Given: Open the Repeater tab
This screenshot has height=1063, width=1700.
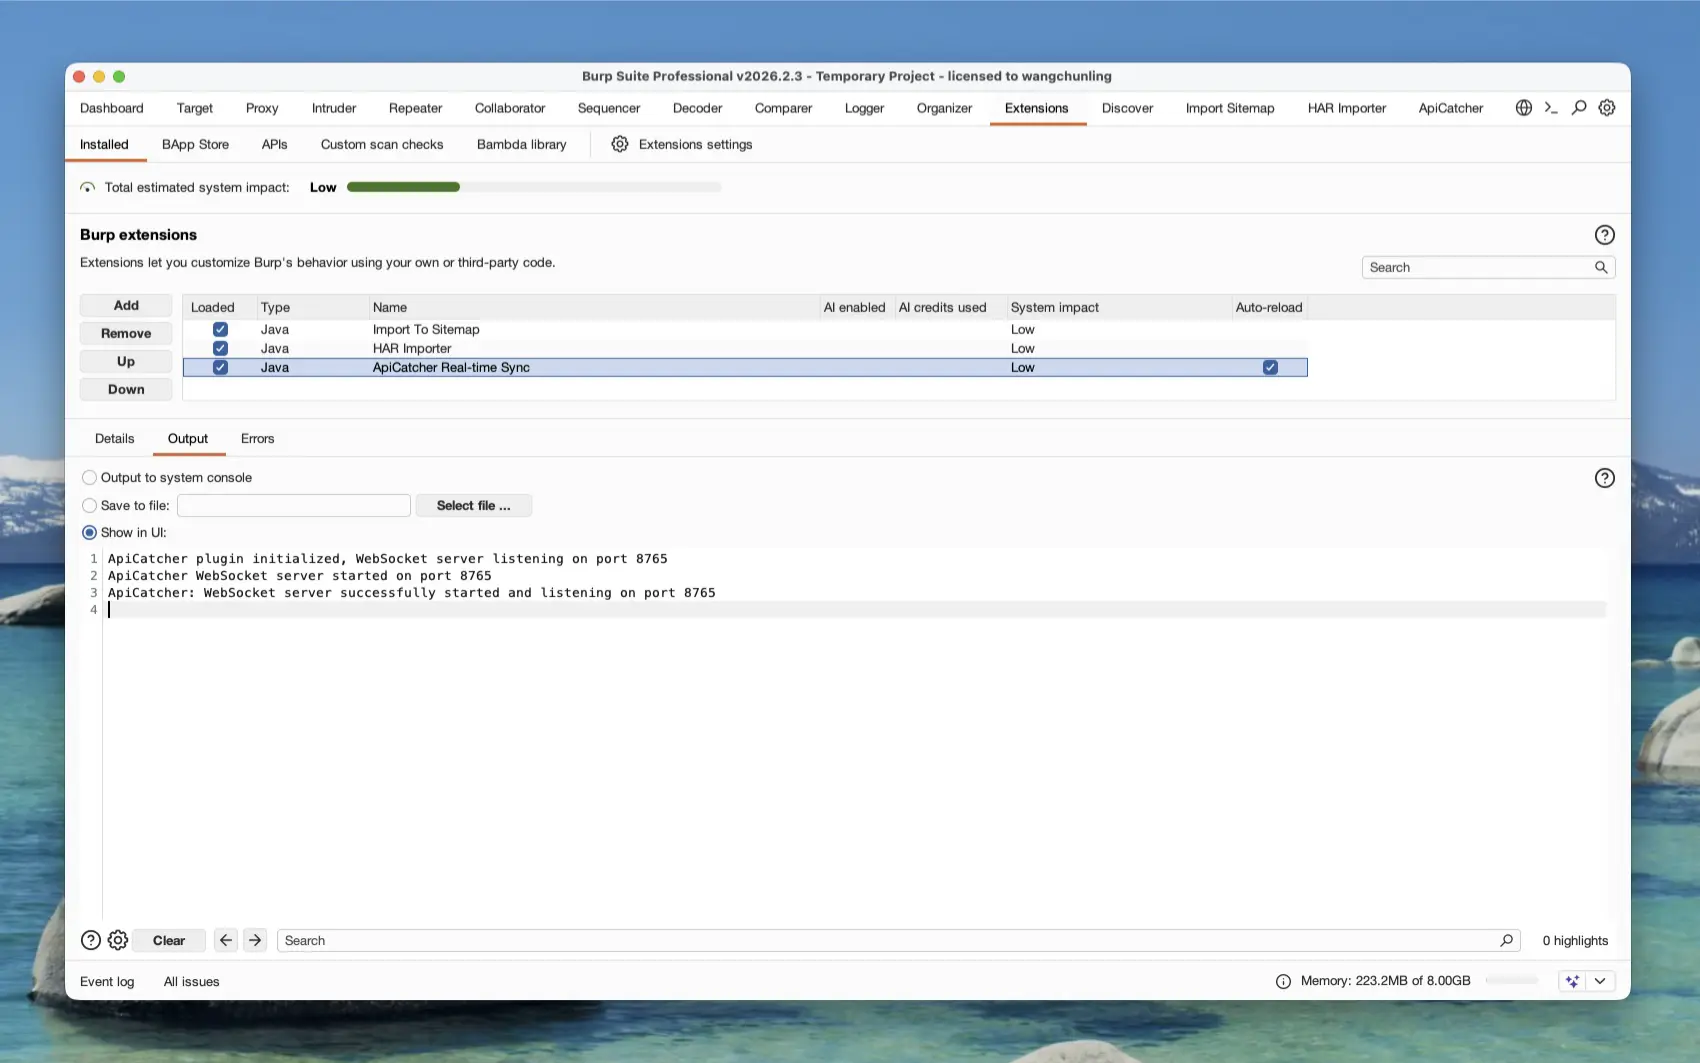Looking at the screenshot, I should pyautogui.click(x=415, y=108).
